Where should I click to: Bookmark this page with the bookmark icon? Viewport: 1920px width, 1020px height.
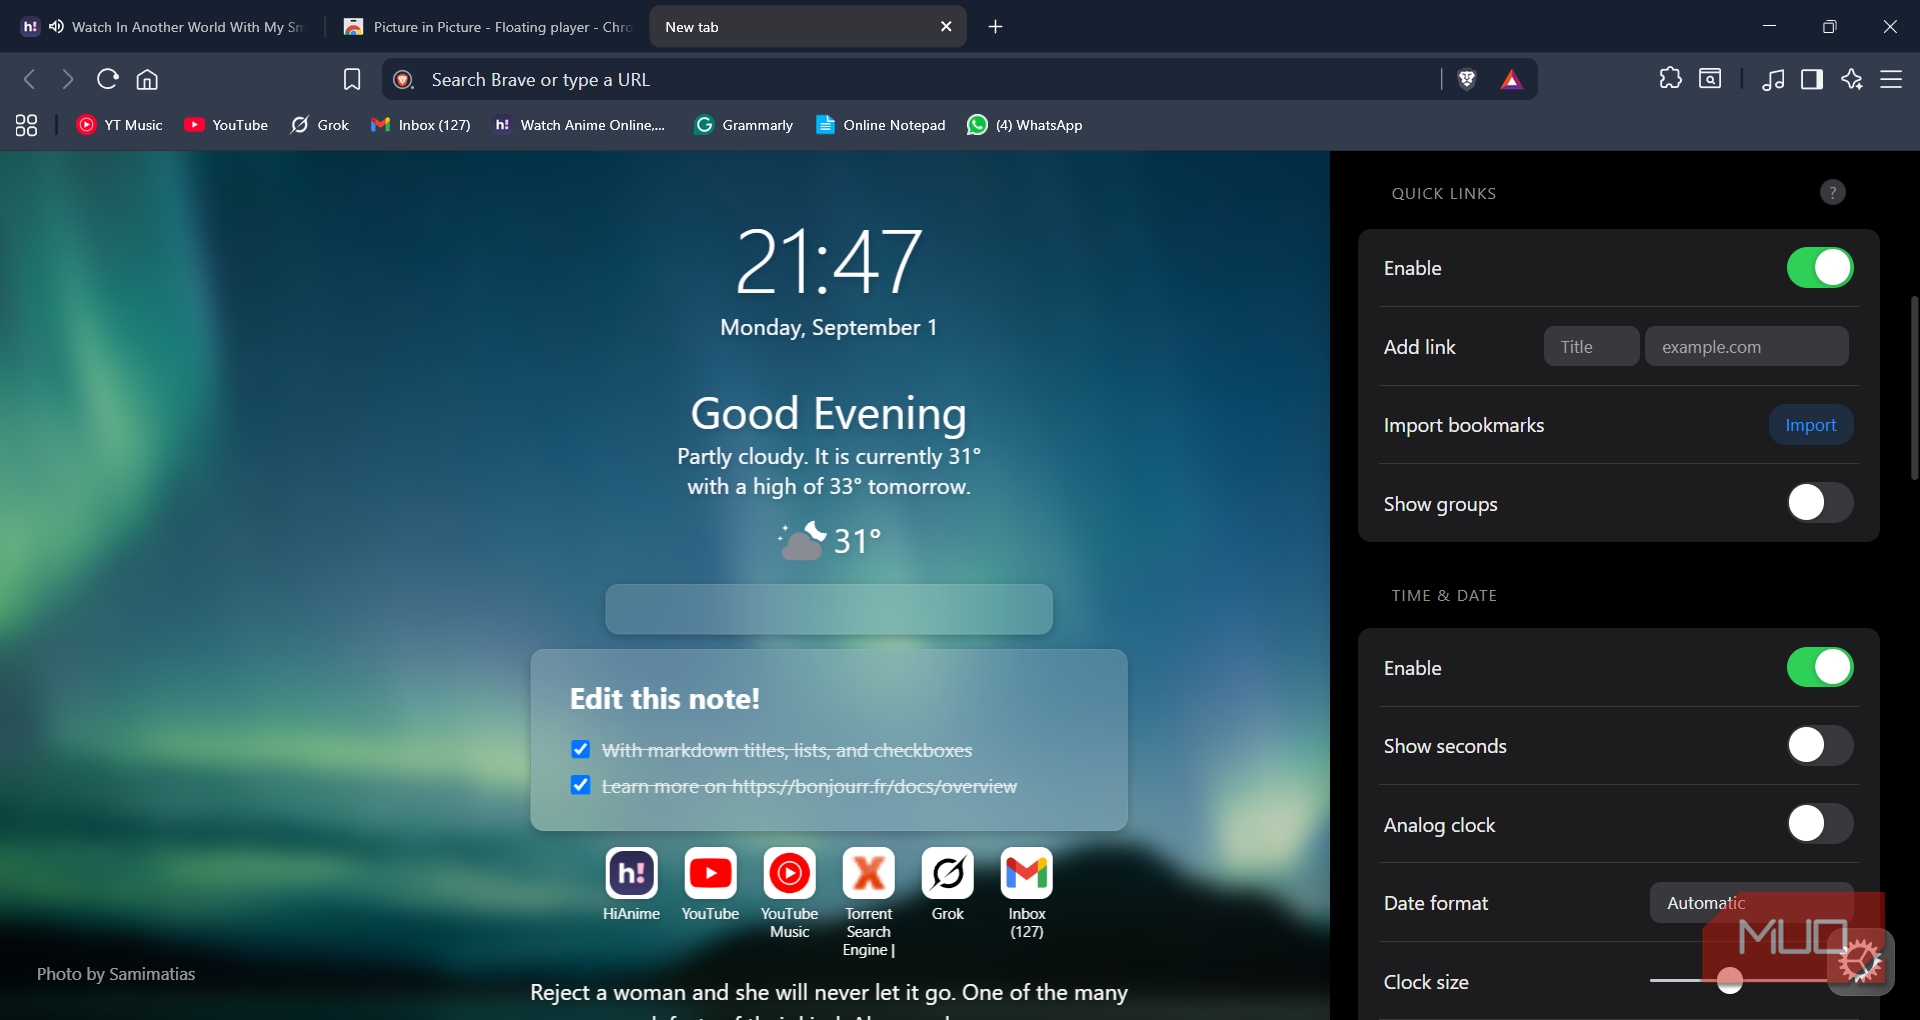coord(352,79)
